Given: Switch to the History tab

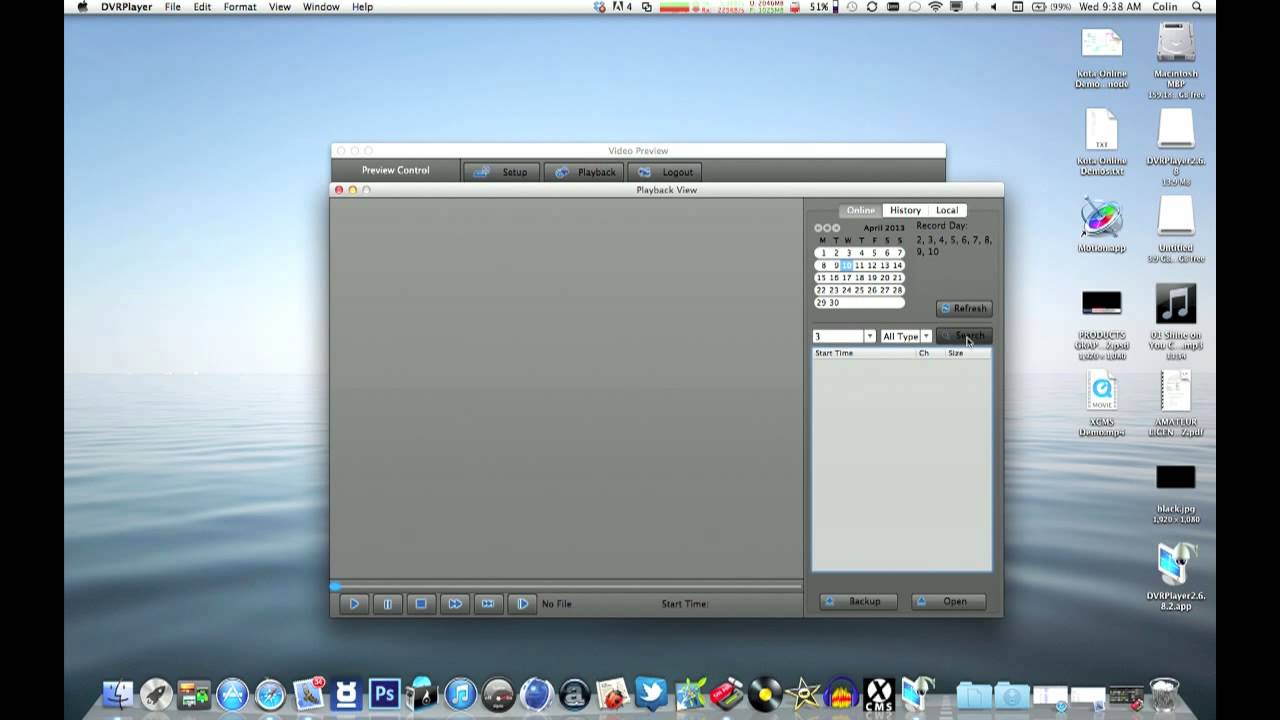Looking at the screenshot, I should (905, 210).
